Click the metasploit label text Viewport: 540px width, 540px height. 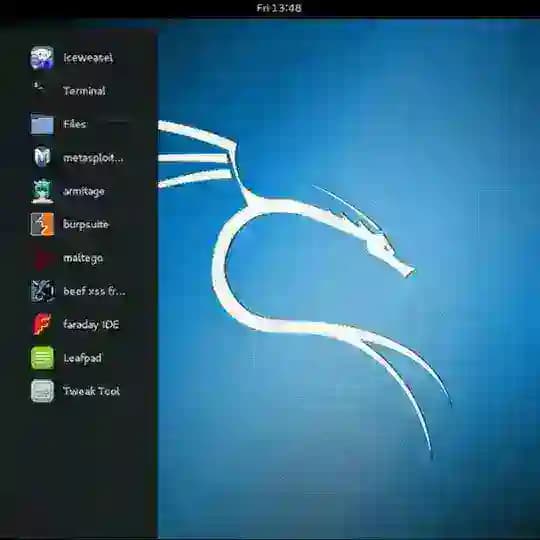pos(93,158)
